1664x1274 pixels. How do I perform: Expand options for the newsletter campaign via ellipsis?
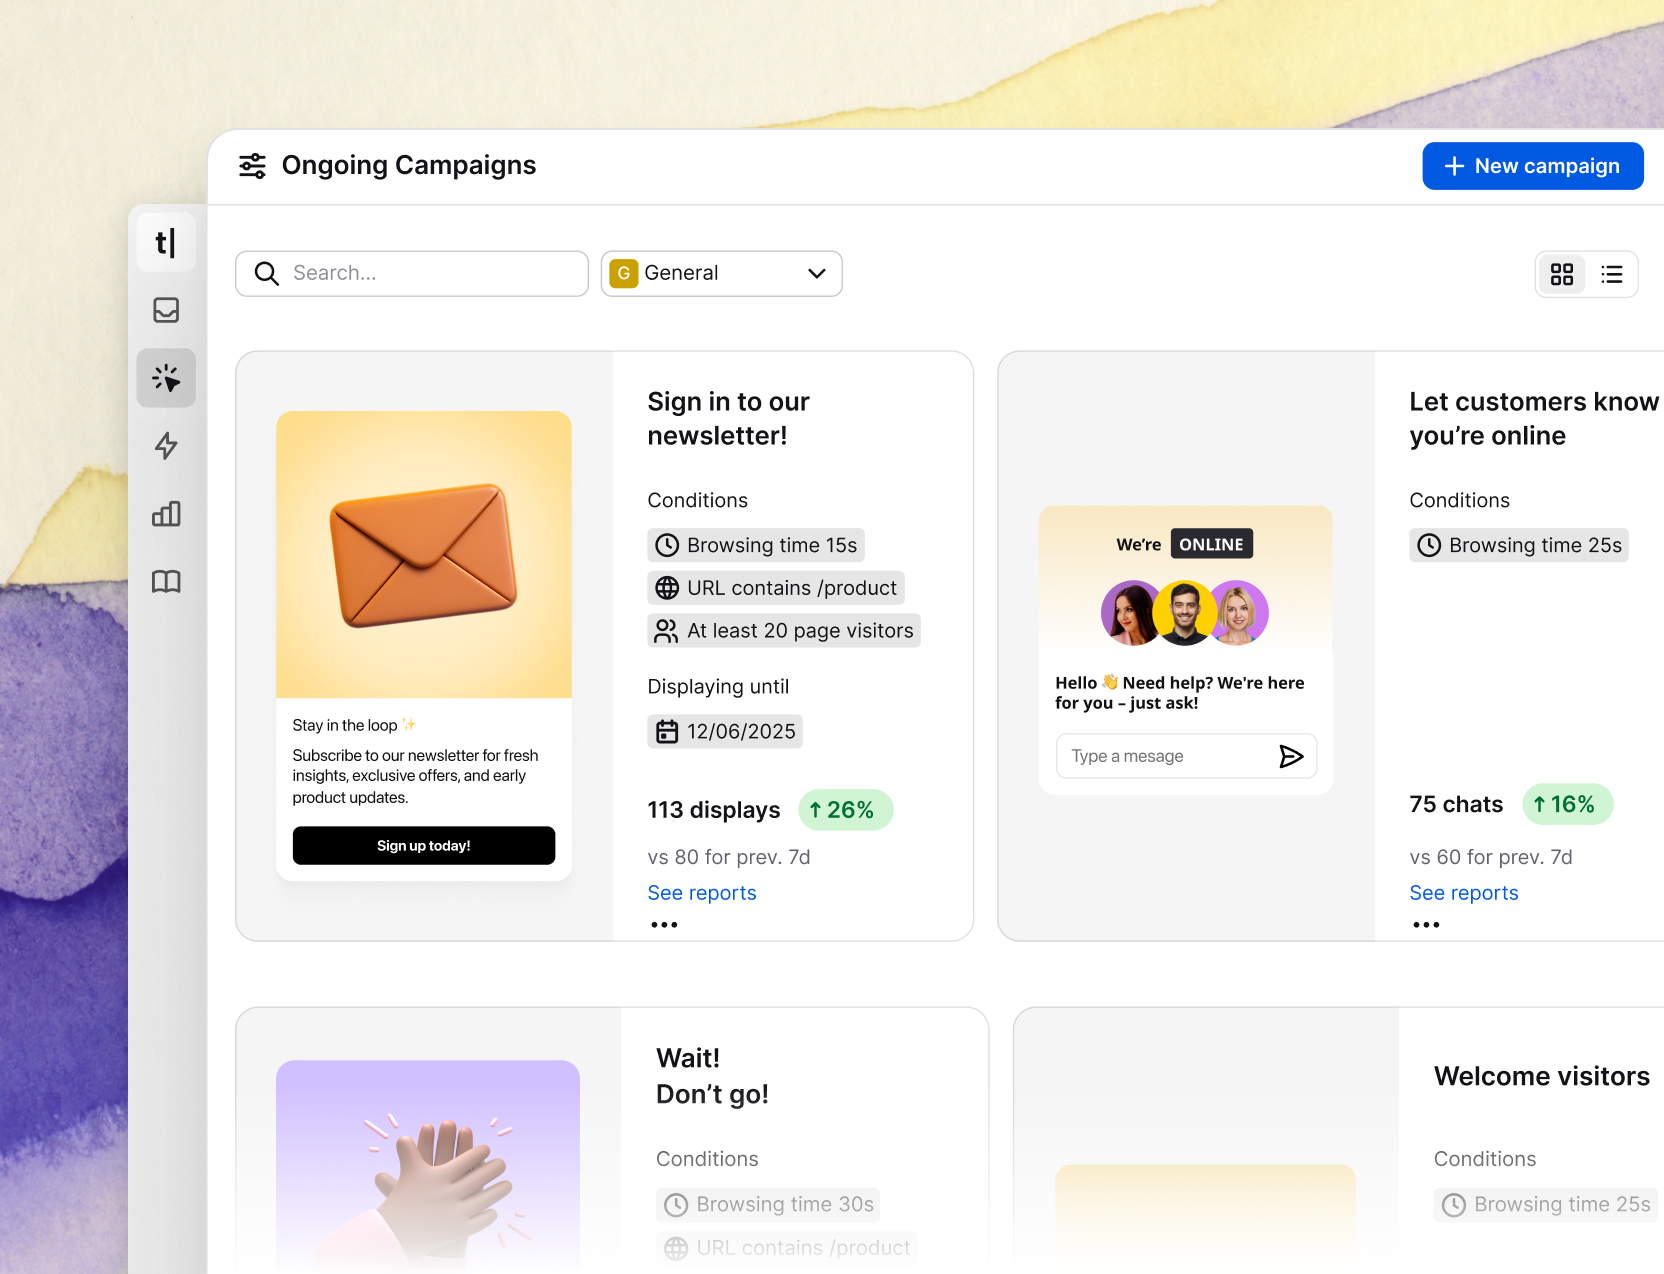pos(663,924)
